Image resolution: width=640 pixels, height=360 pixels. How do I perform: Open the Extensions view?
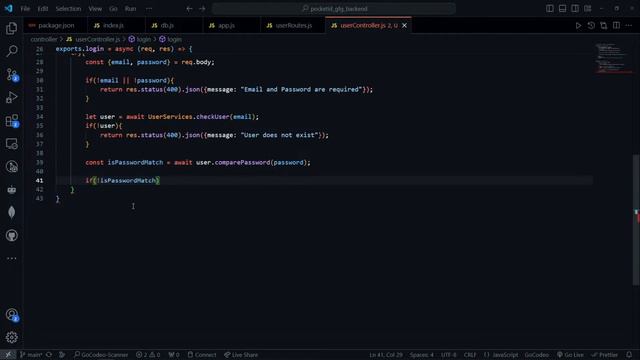pos(11,121)
